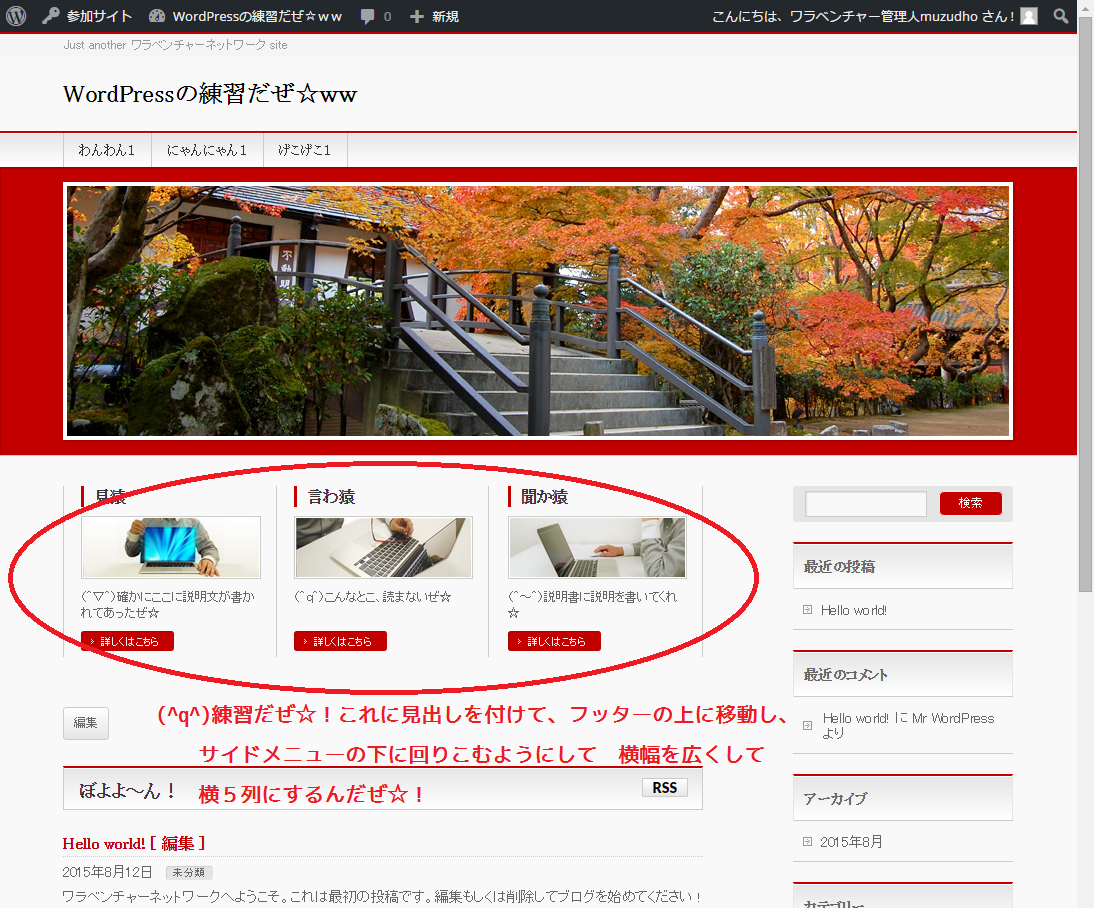The image size is (1094, 908).
Task: Select the にゃんにゃん1 navigation tab
Action: [207, 150]
